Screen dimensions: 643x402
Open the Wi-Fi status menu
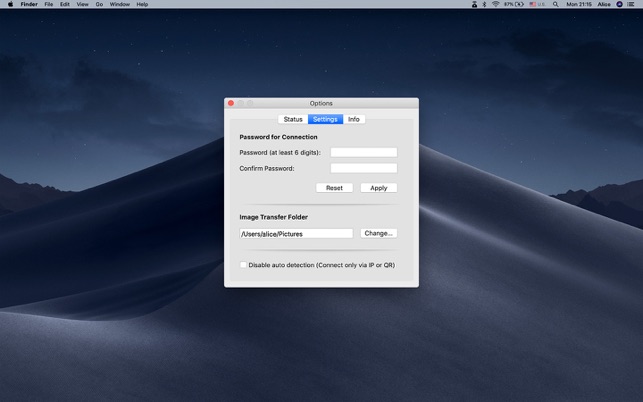495,4
